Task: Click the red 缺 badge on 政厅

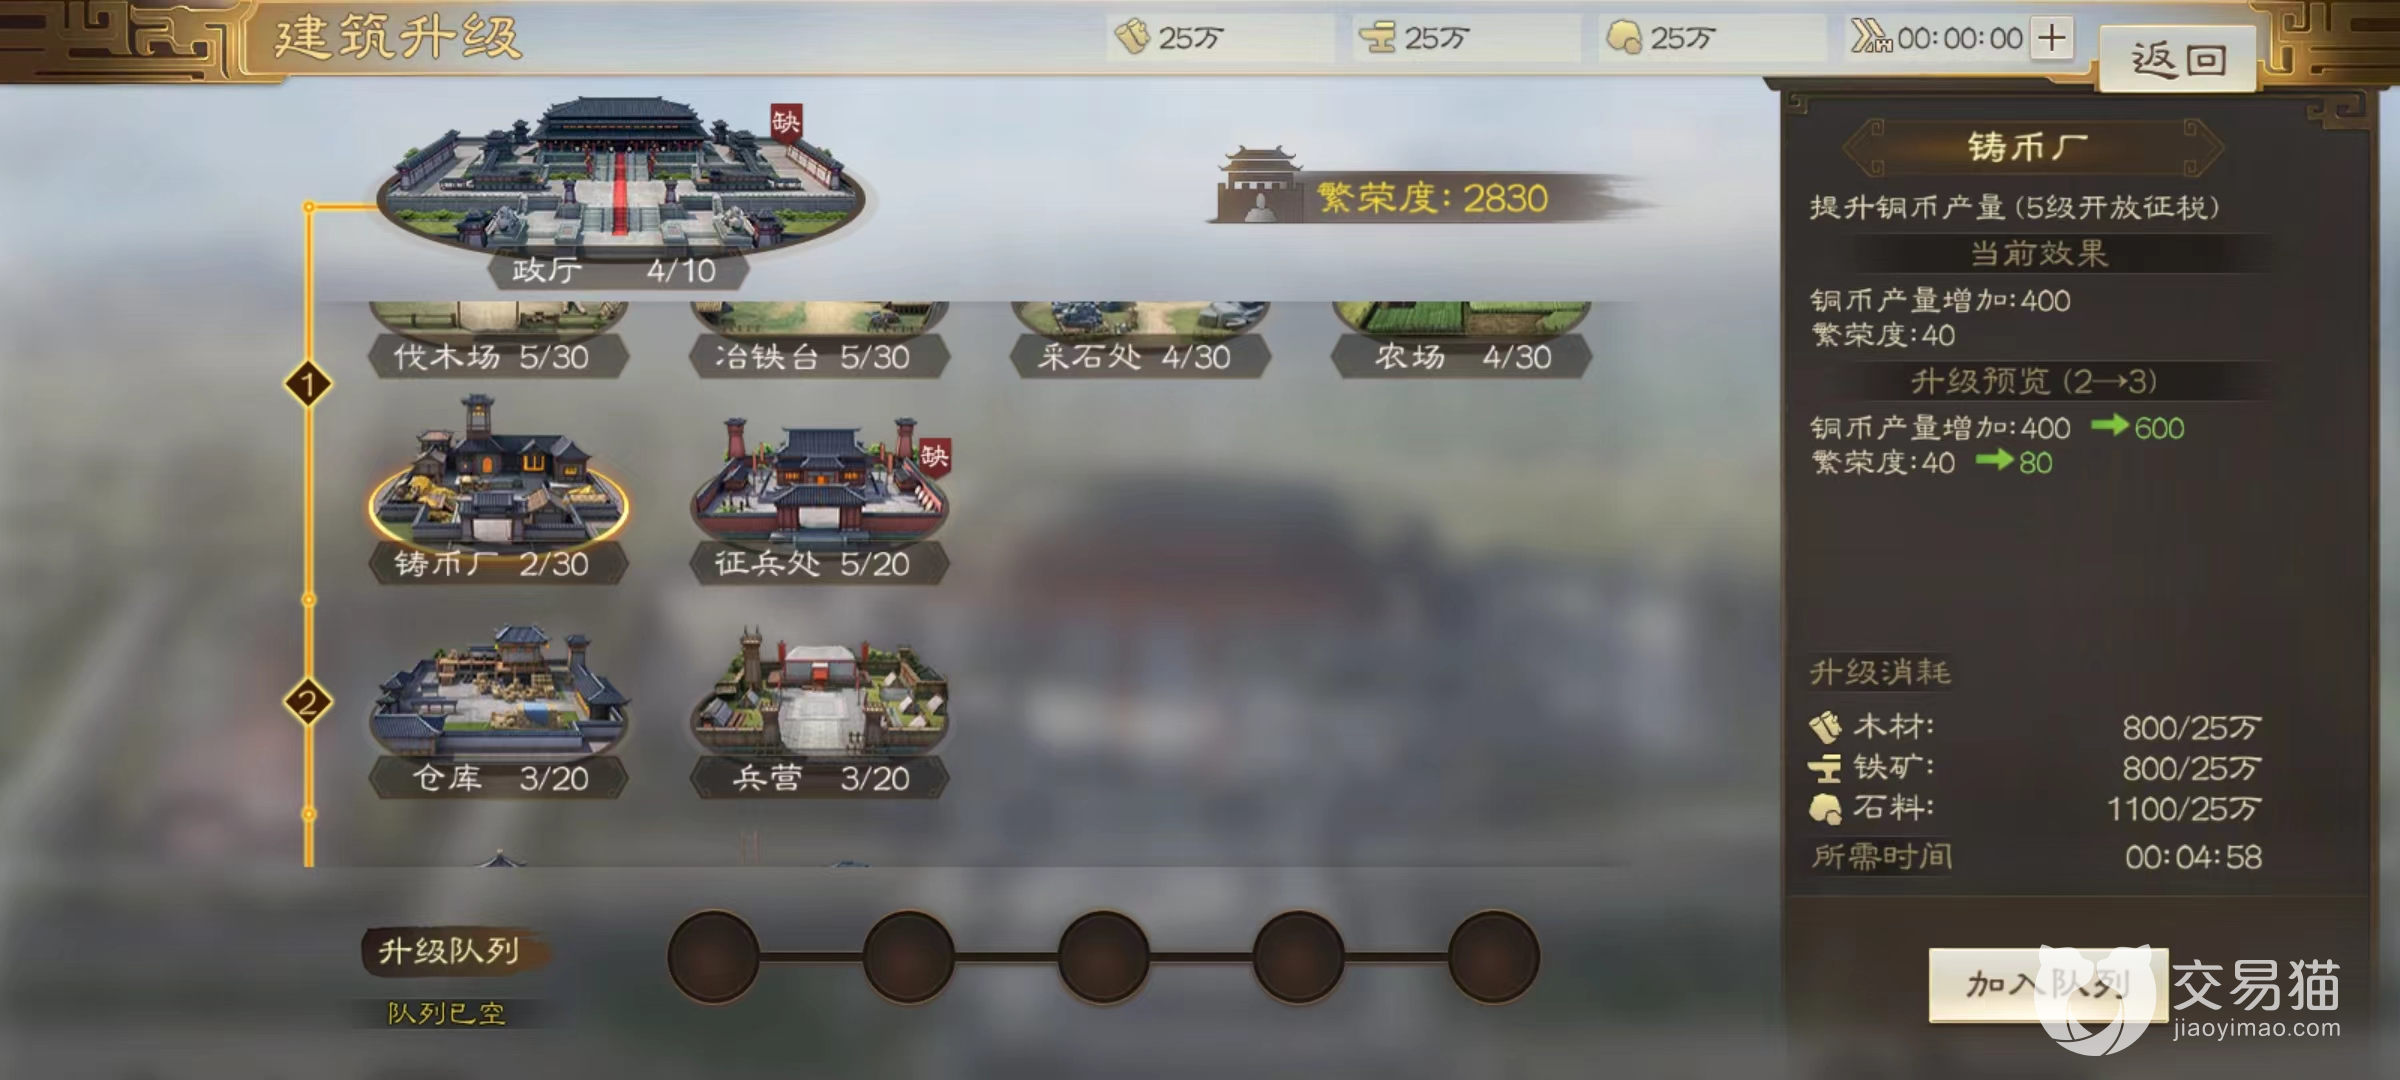Action: click(x=785, y=124)
